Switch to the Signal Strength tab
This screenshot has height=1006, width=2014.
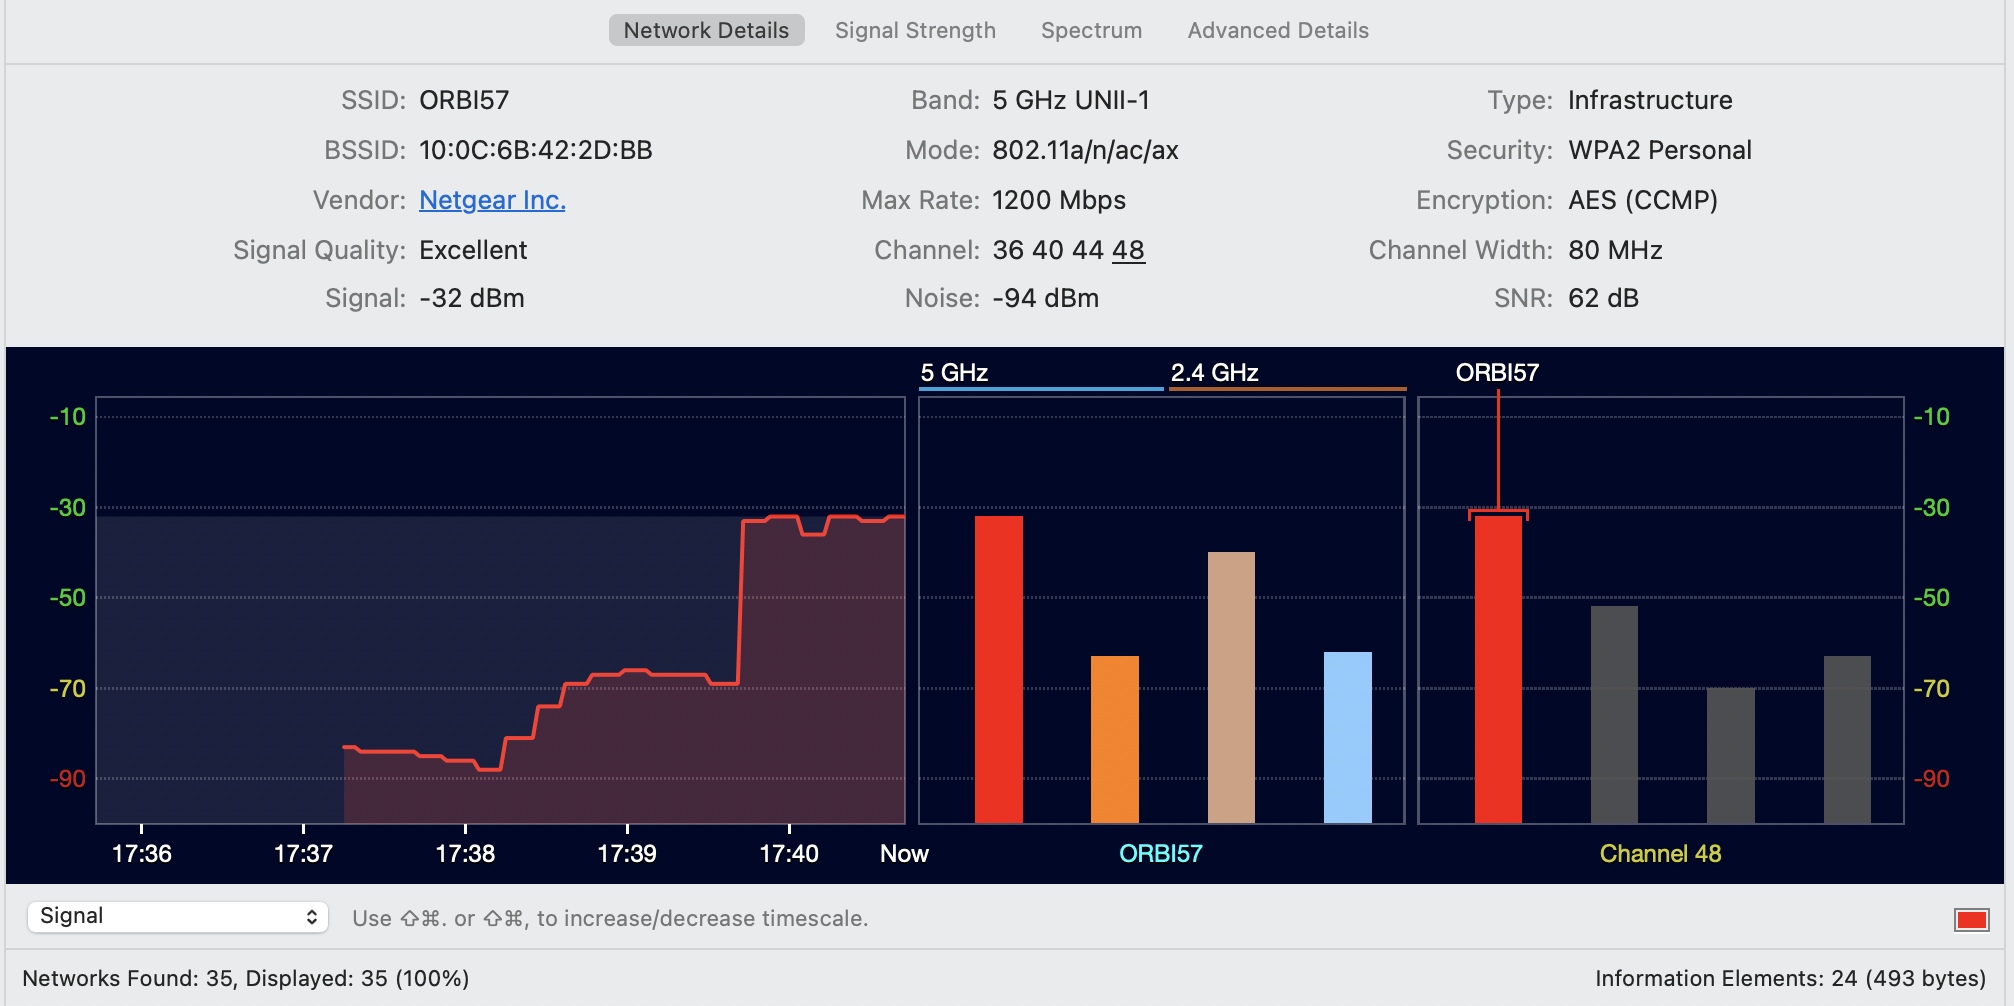coord(915,30)
